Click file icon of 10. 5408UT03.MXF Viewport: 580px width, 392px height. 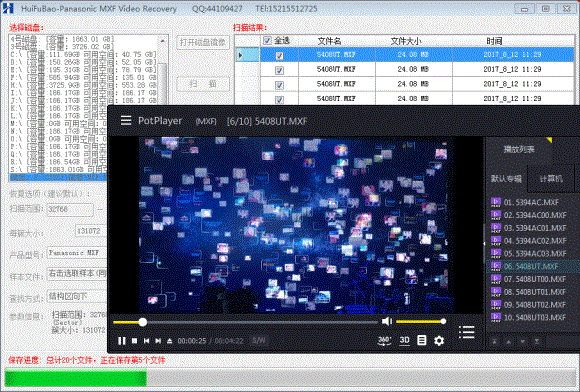click(496, 317)
